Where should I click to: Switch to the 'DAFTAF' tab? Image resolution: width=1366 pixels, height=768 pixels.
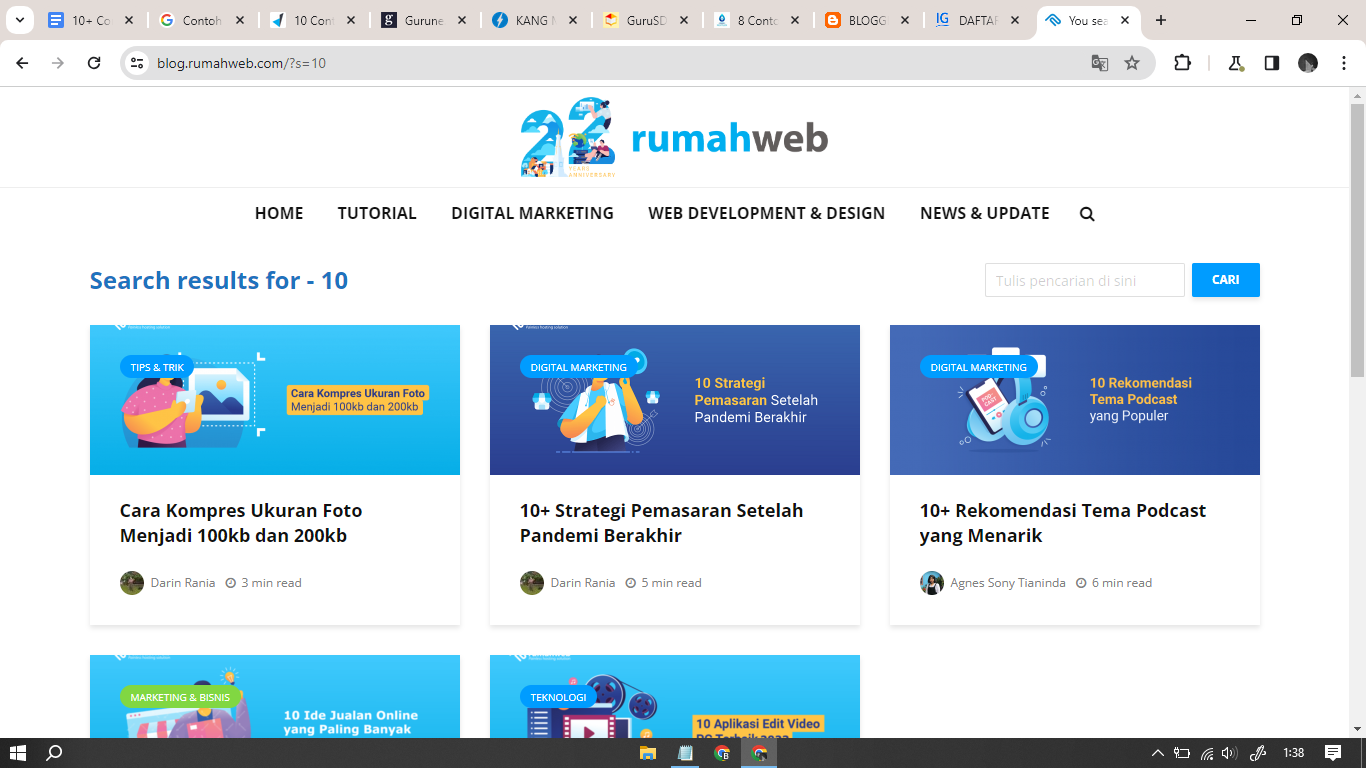point(978,20)
